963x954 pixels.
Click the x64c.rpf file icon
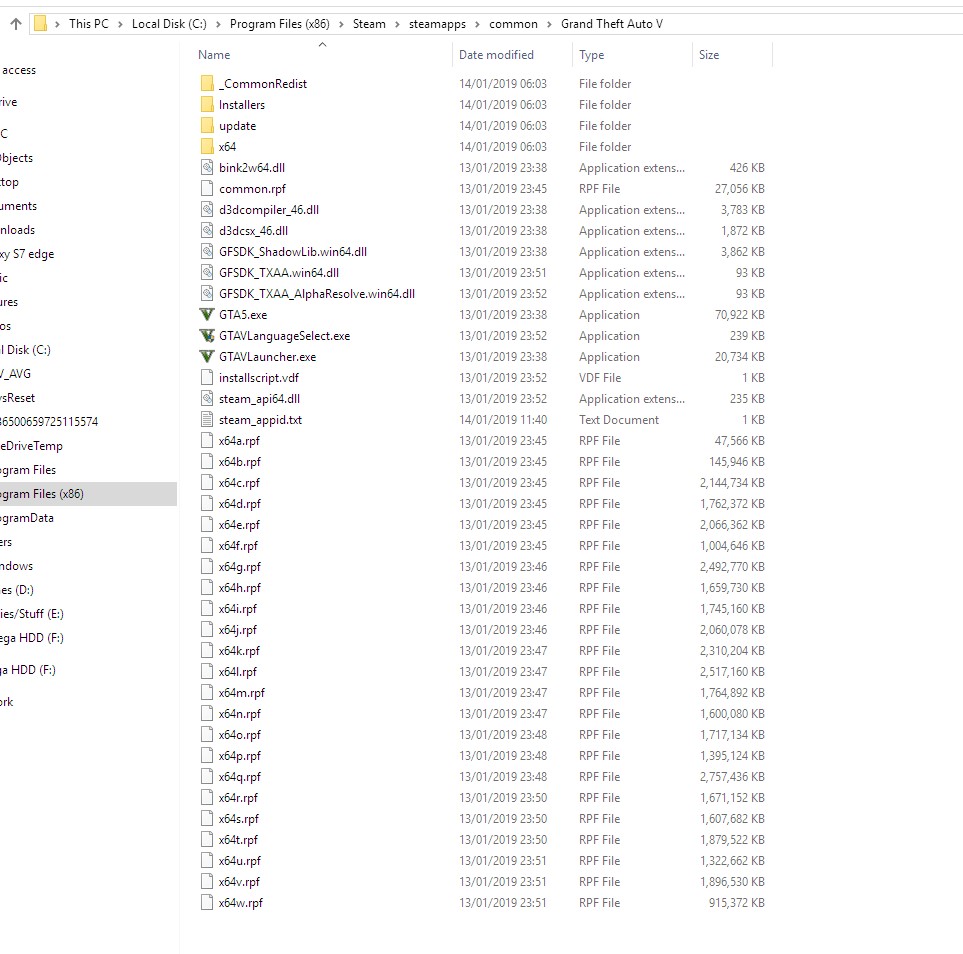point(208,482)
